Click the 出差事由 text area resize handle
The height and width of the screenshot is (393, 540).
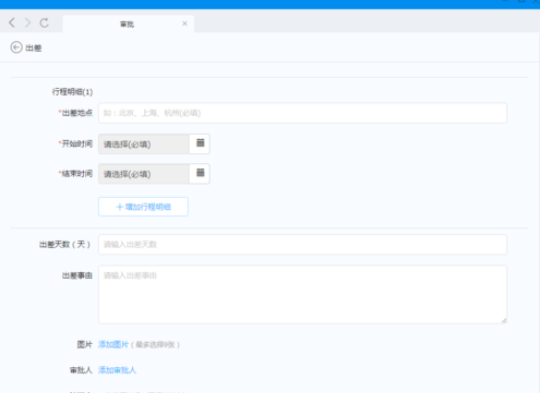point(503,320)
